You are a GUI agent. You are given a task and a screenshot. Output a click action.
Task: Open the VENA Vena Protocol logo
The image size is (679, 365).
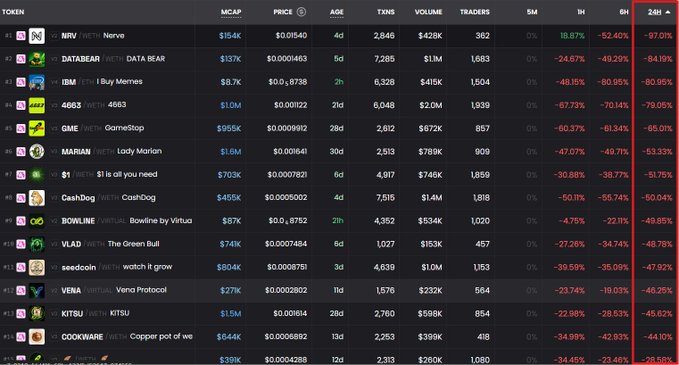37,291
